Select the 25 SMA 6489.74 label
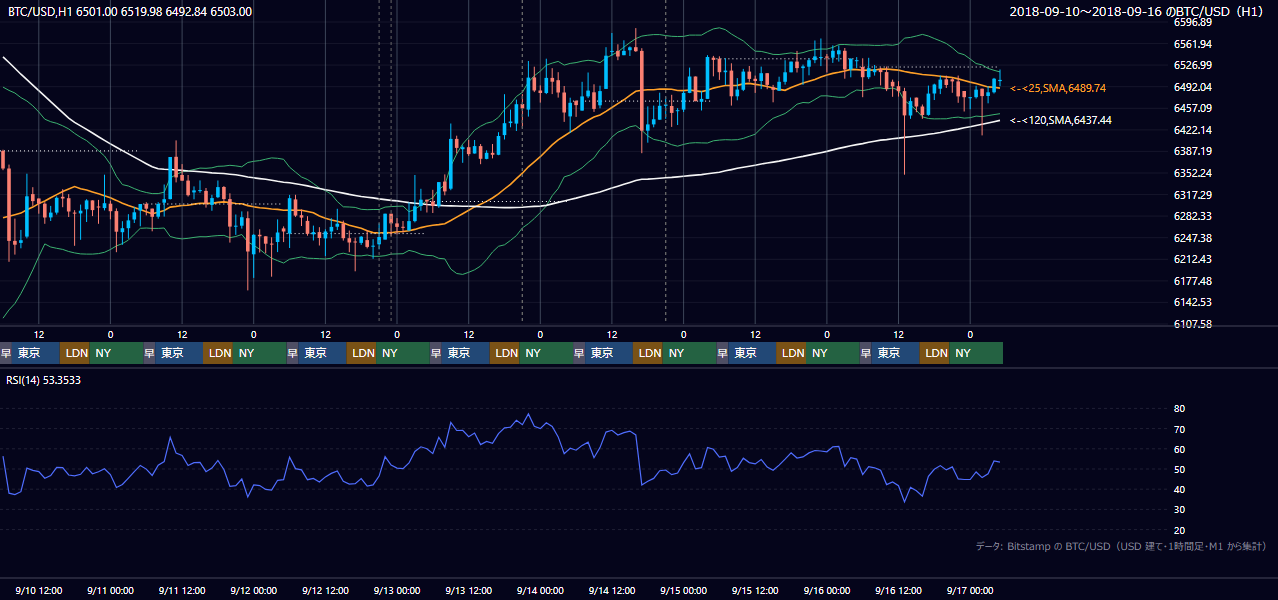This screenshot has height=600, width=1278. click(1058, 88)
